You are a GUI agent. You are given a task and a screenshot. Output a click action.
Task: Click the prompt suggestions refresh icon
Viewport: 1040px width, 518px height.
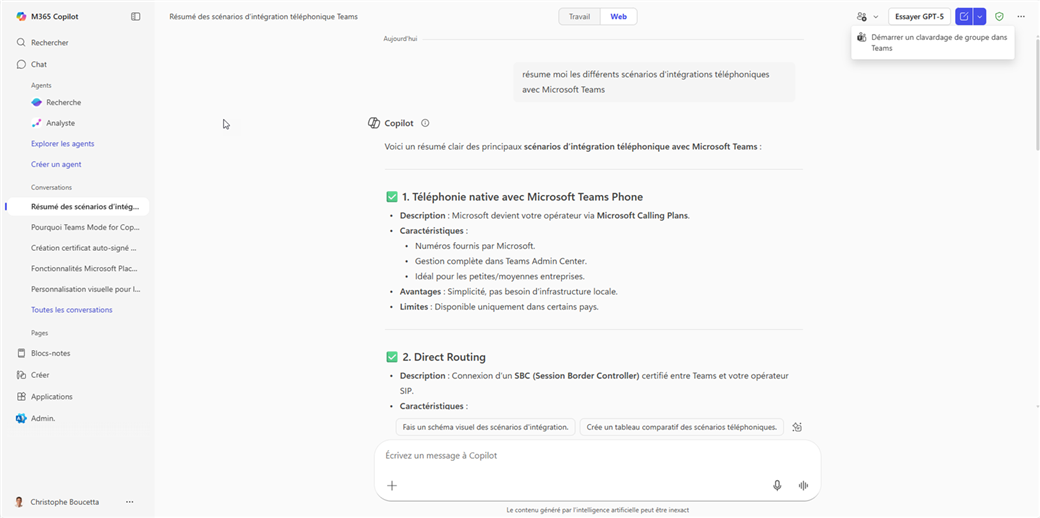click(797, 427)
